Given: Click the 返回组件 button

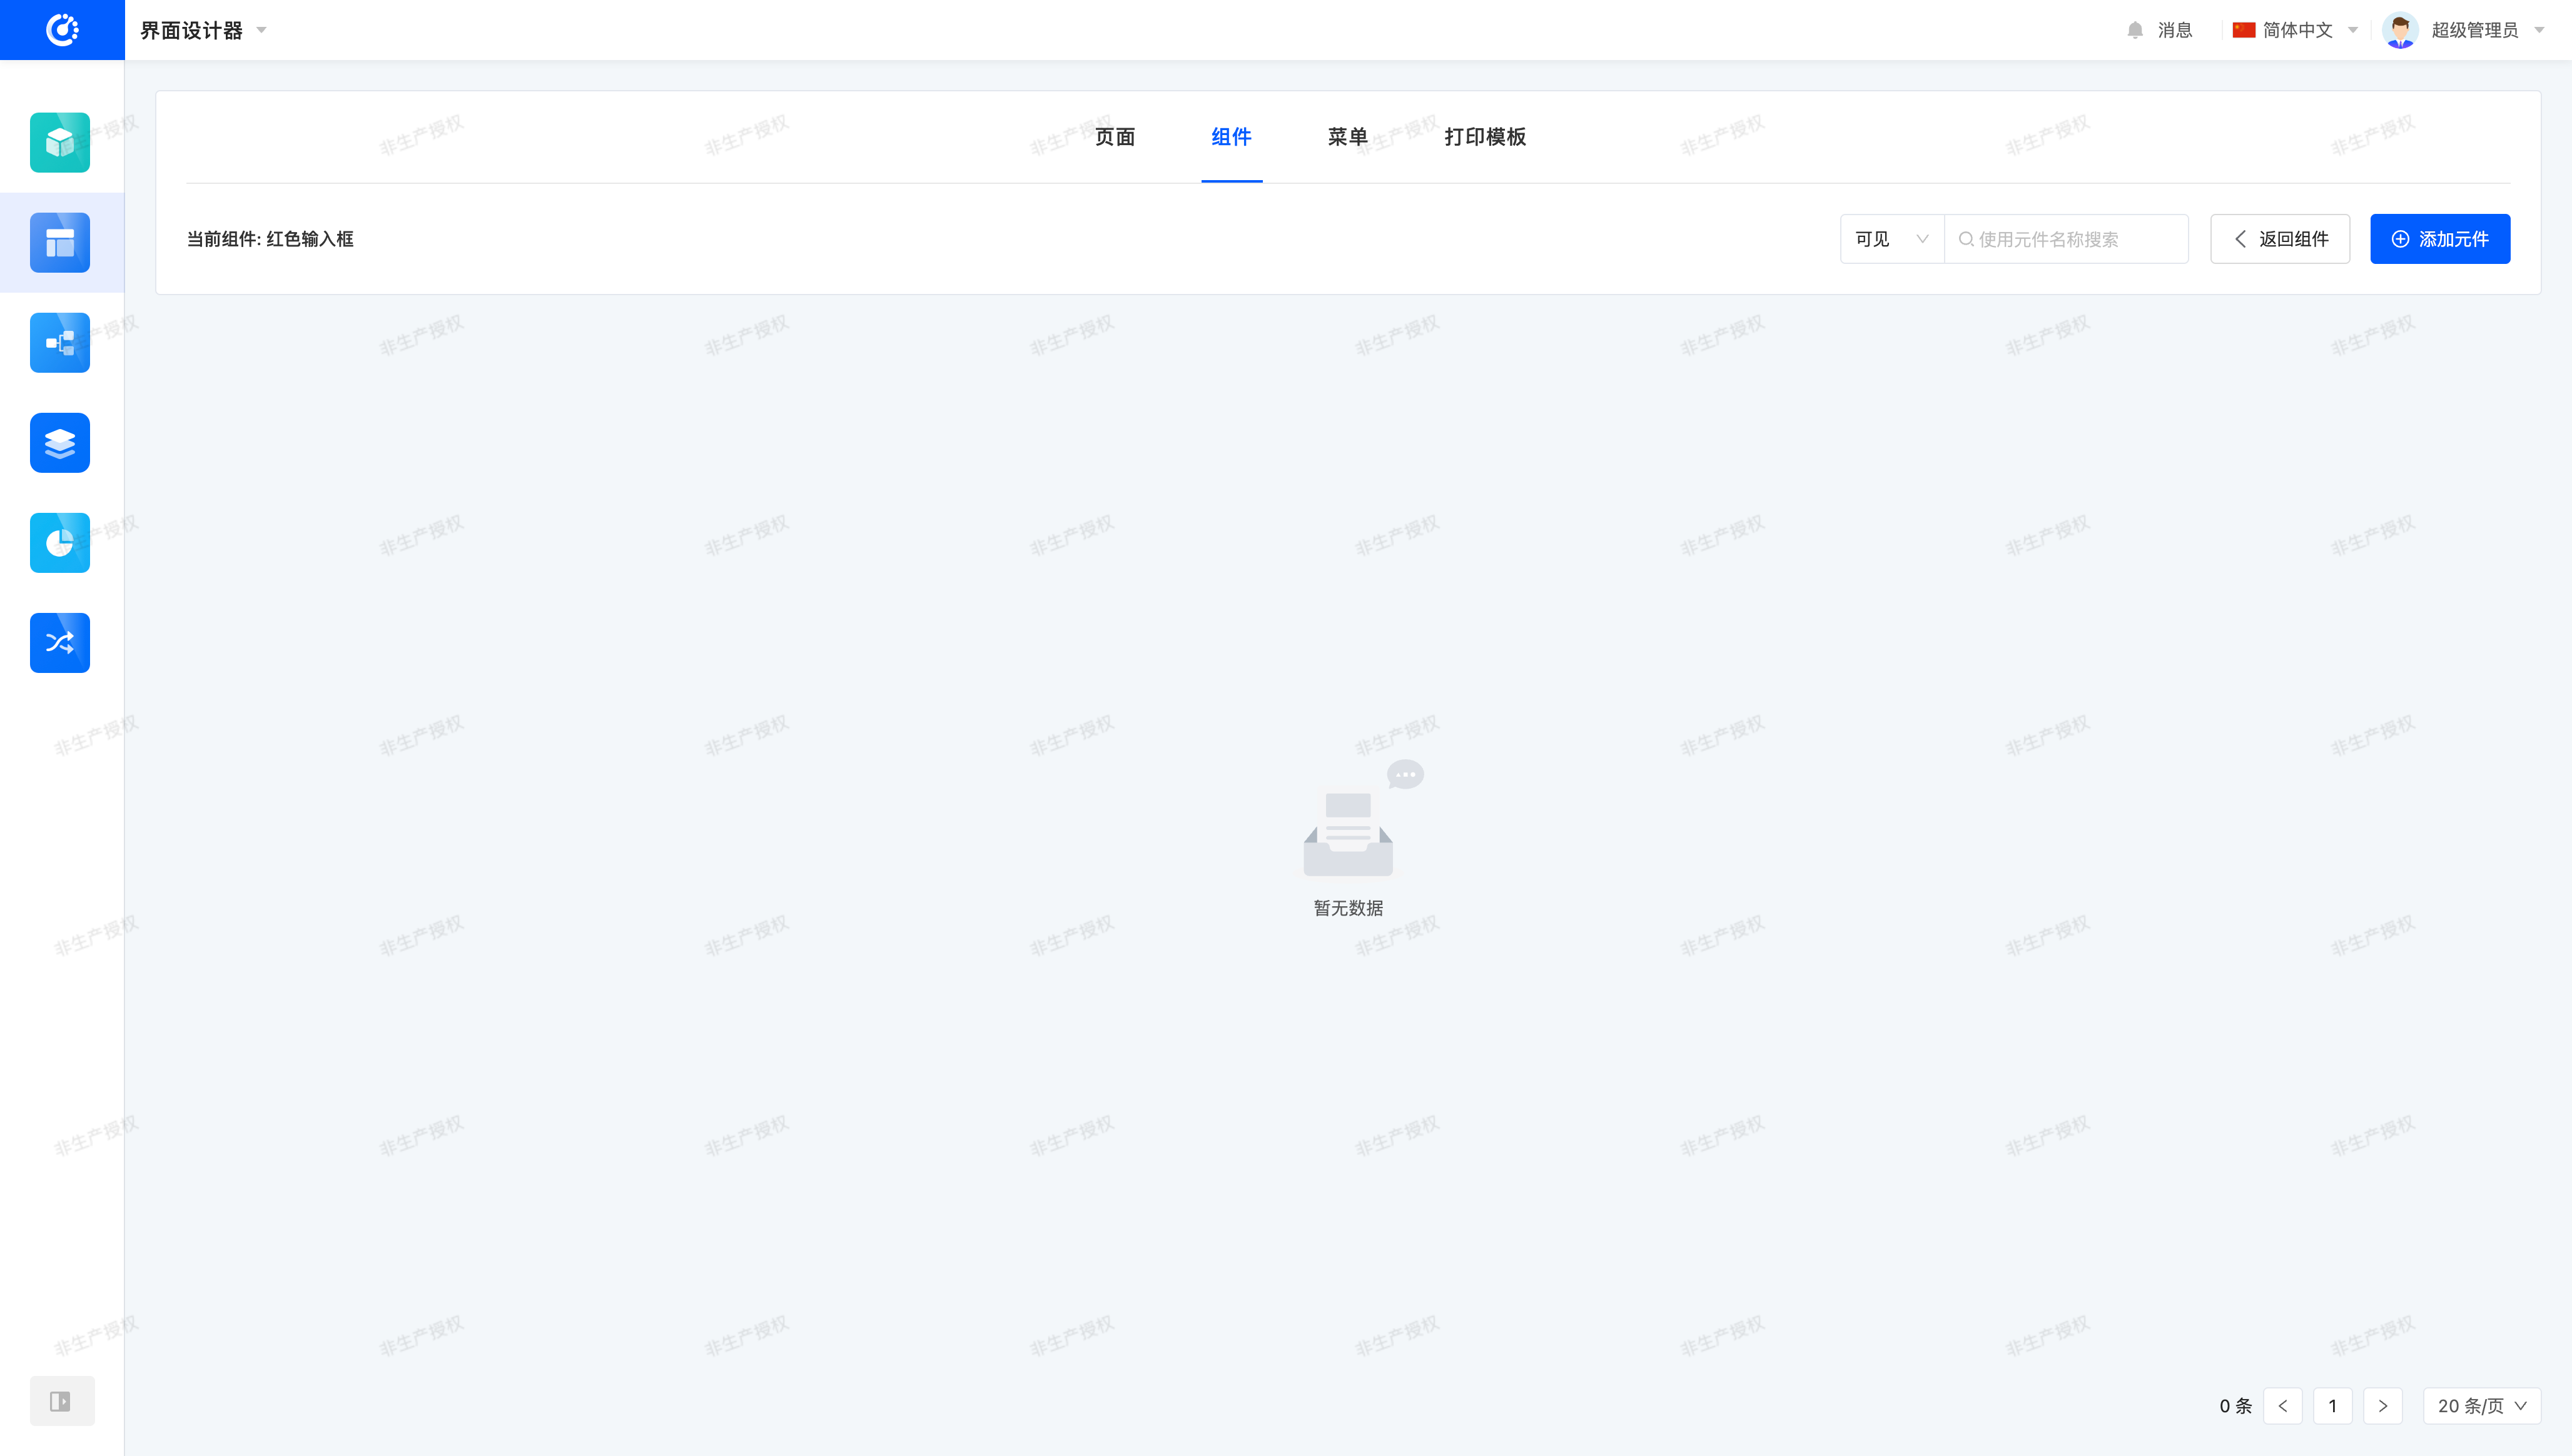Looking at the screenshot, I should tap(2279, 239).
